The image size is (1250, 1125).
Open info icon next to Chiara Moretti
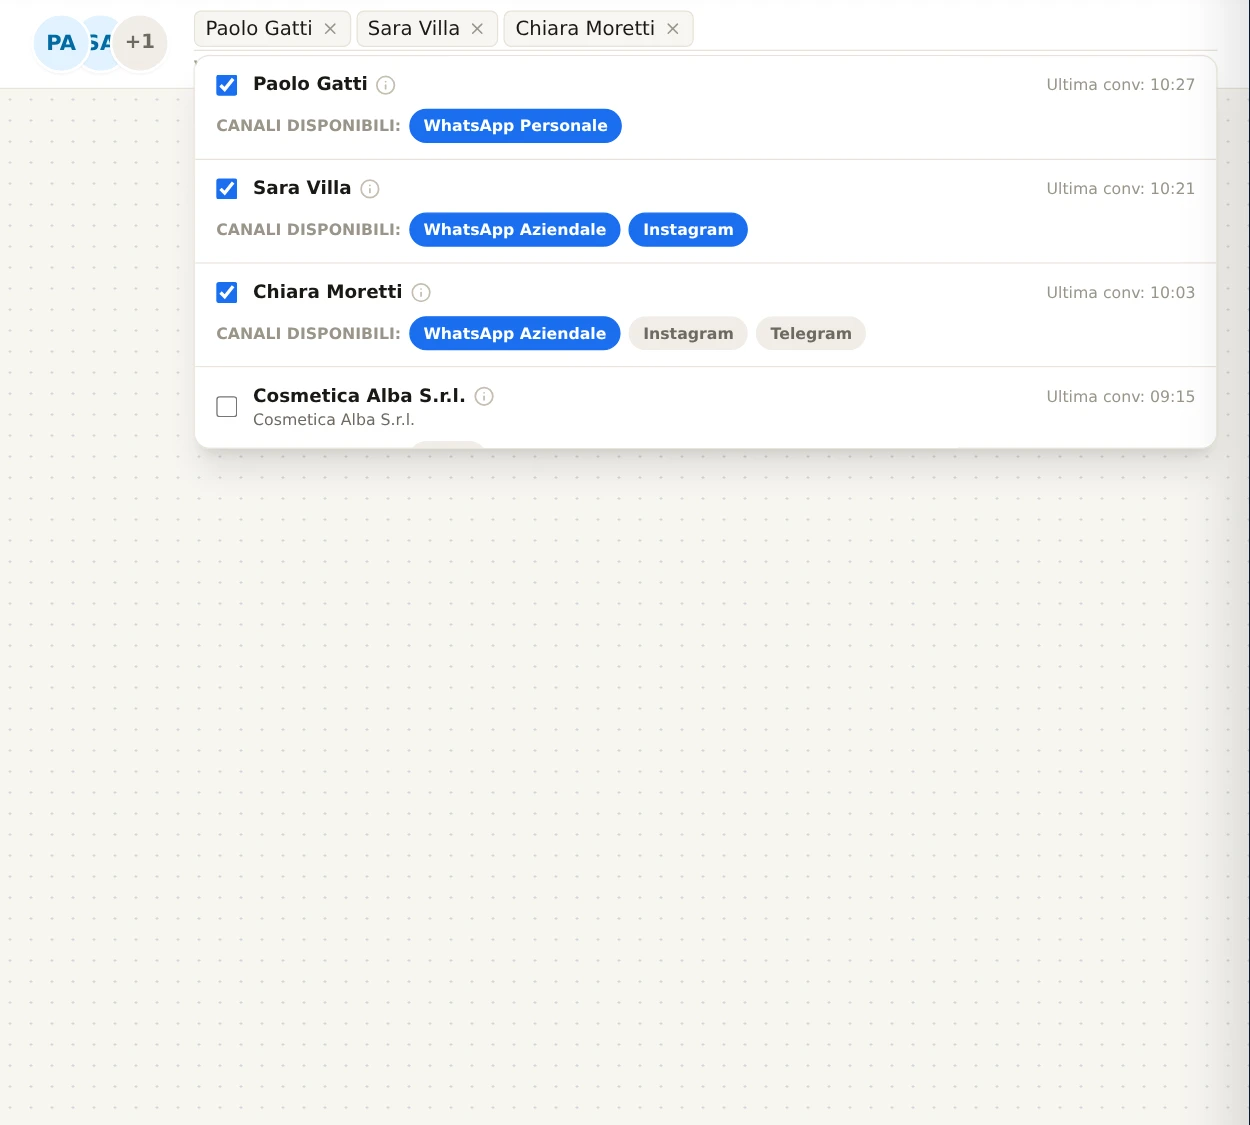coord(421,293)
